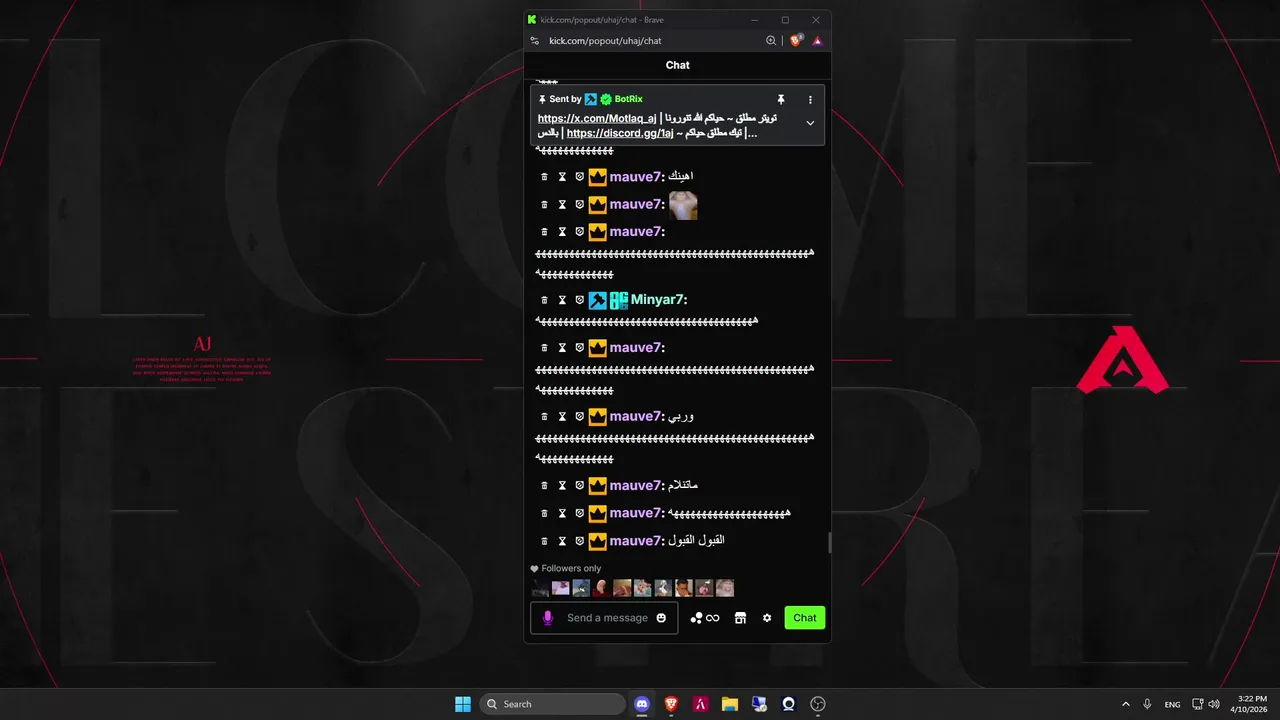Click Minyar7's blue moderator hammer badge
Viewport: 1280px width, 720px height.
598,300
